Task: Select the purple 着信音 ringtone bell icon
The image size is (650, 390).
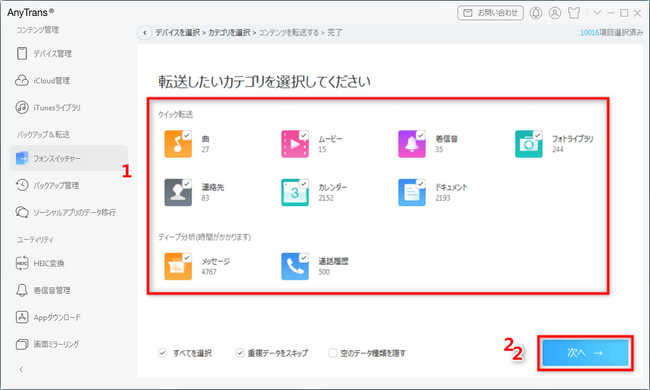Action: coord(412,144)
